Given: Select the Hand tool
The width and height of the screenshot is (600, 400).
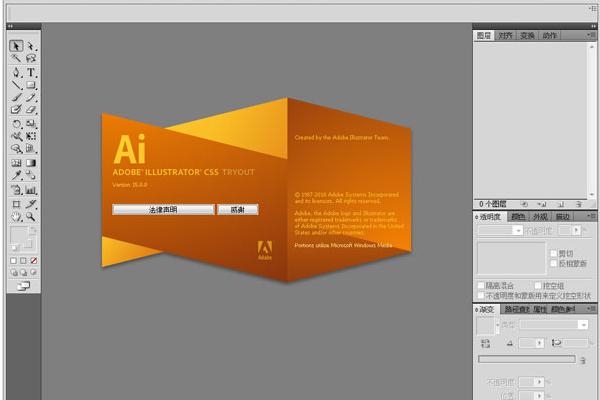Looking at the screenshot, I should 17,216.
